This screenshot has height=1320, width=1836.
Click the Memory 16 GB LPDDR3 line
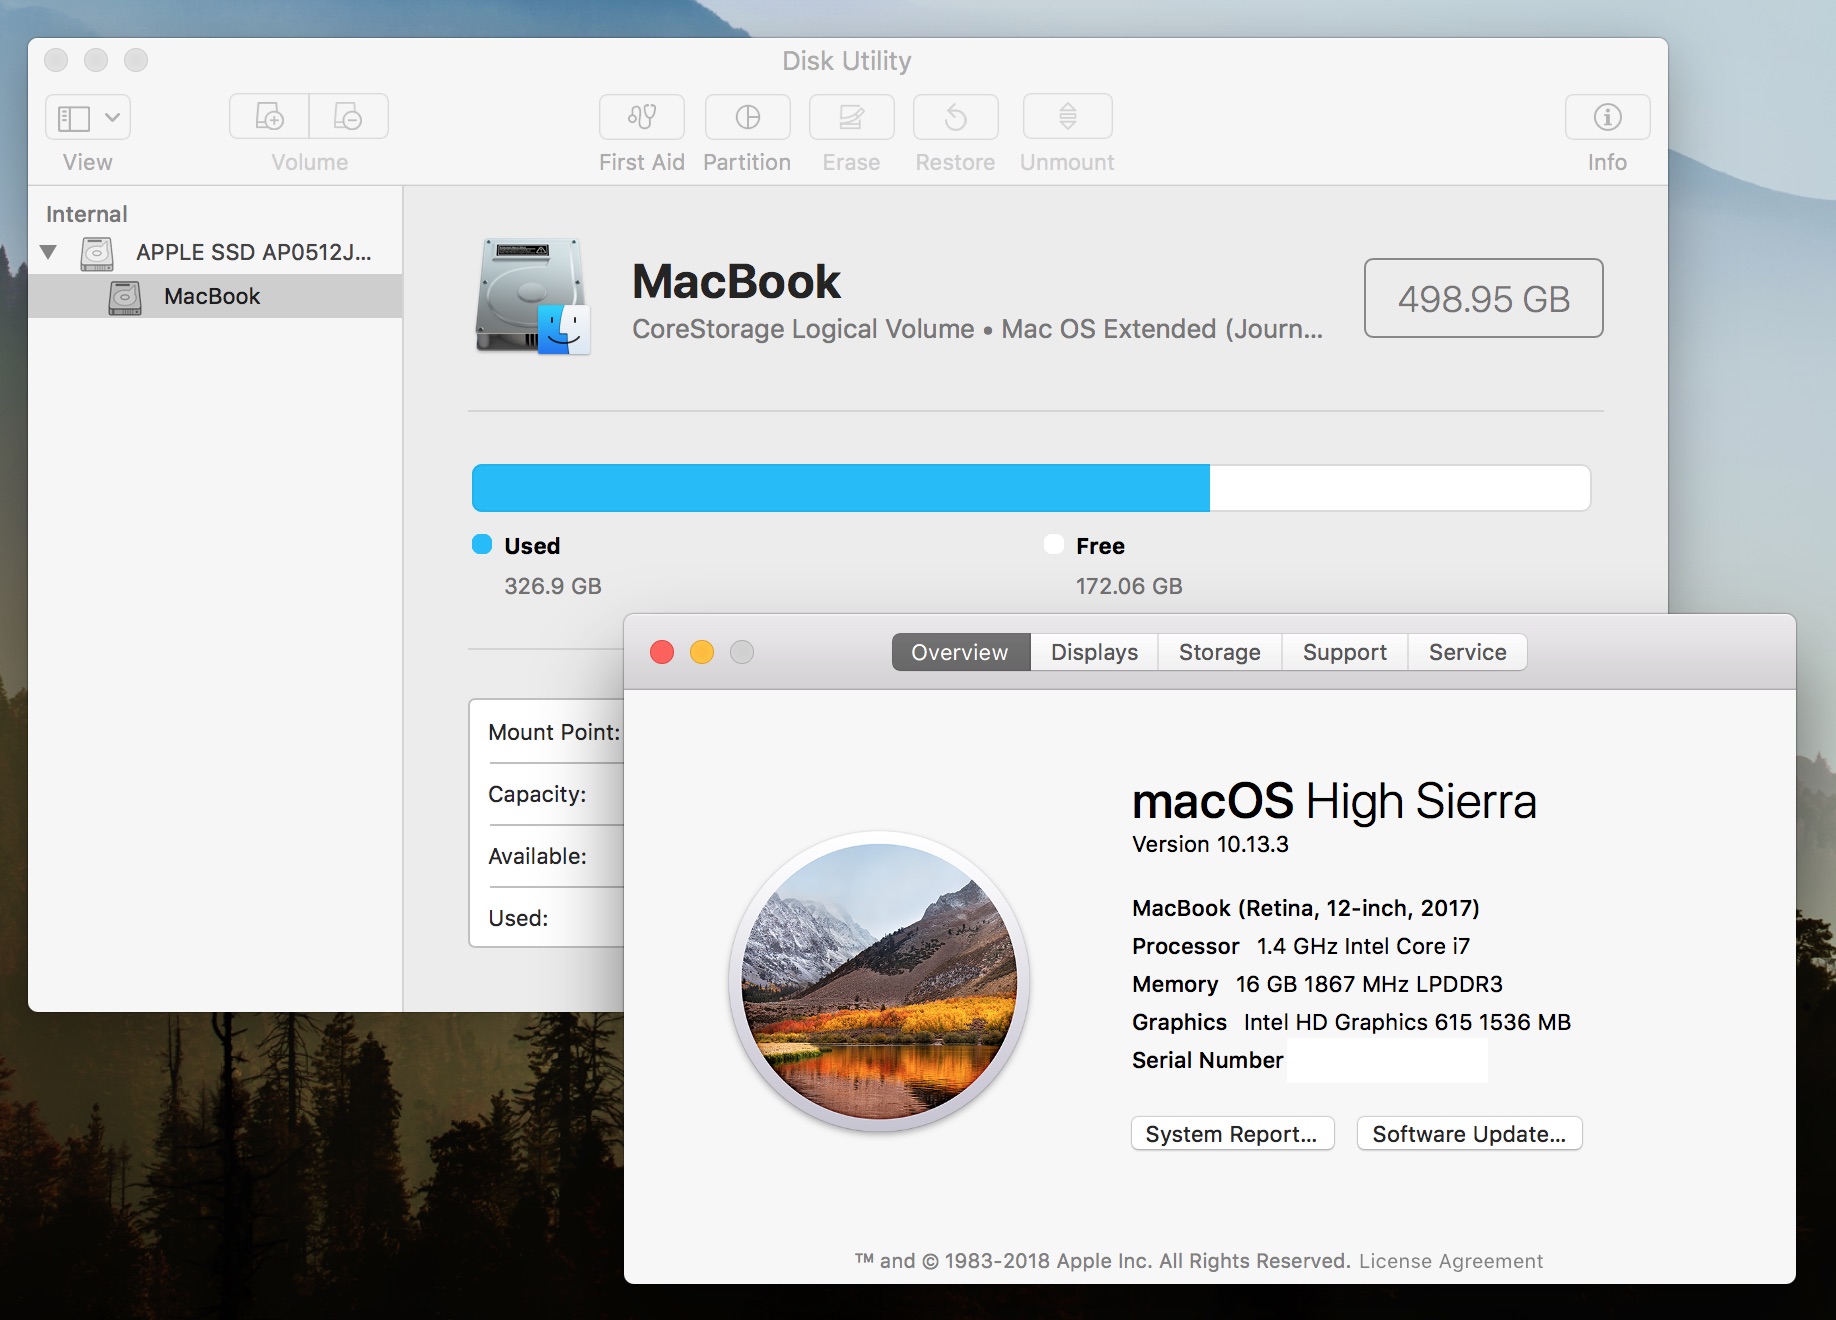coord(1317,984)
